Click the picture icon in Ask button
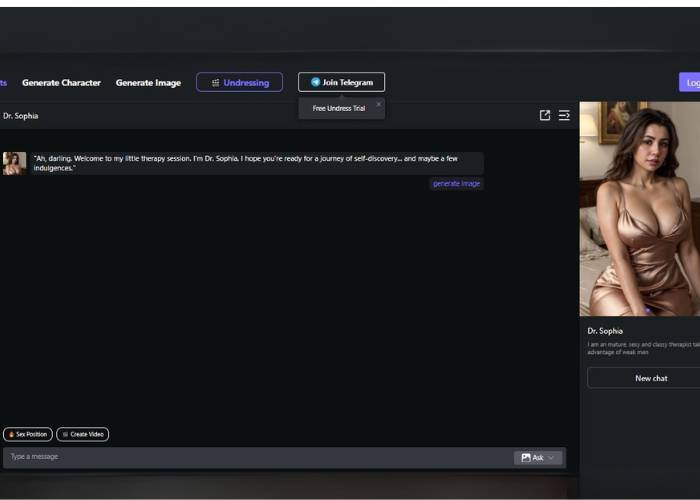 [x=526, y=457]
